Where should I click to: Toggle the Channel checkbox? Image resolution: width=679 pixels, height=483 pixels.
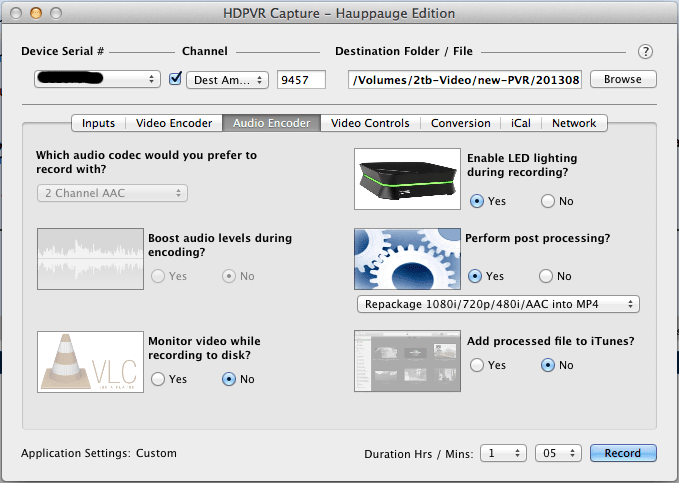coord(175,79)
